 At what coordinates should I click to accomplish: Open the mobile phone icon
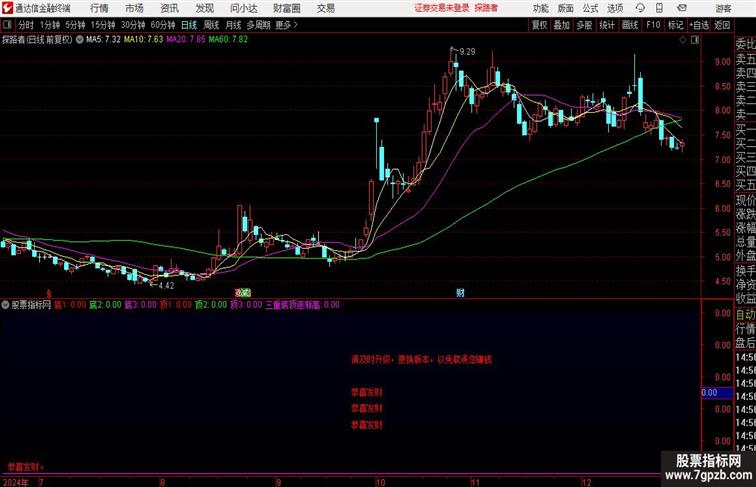(659, 8)
